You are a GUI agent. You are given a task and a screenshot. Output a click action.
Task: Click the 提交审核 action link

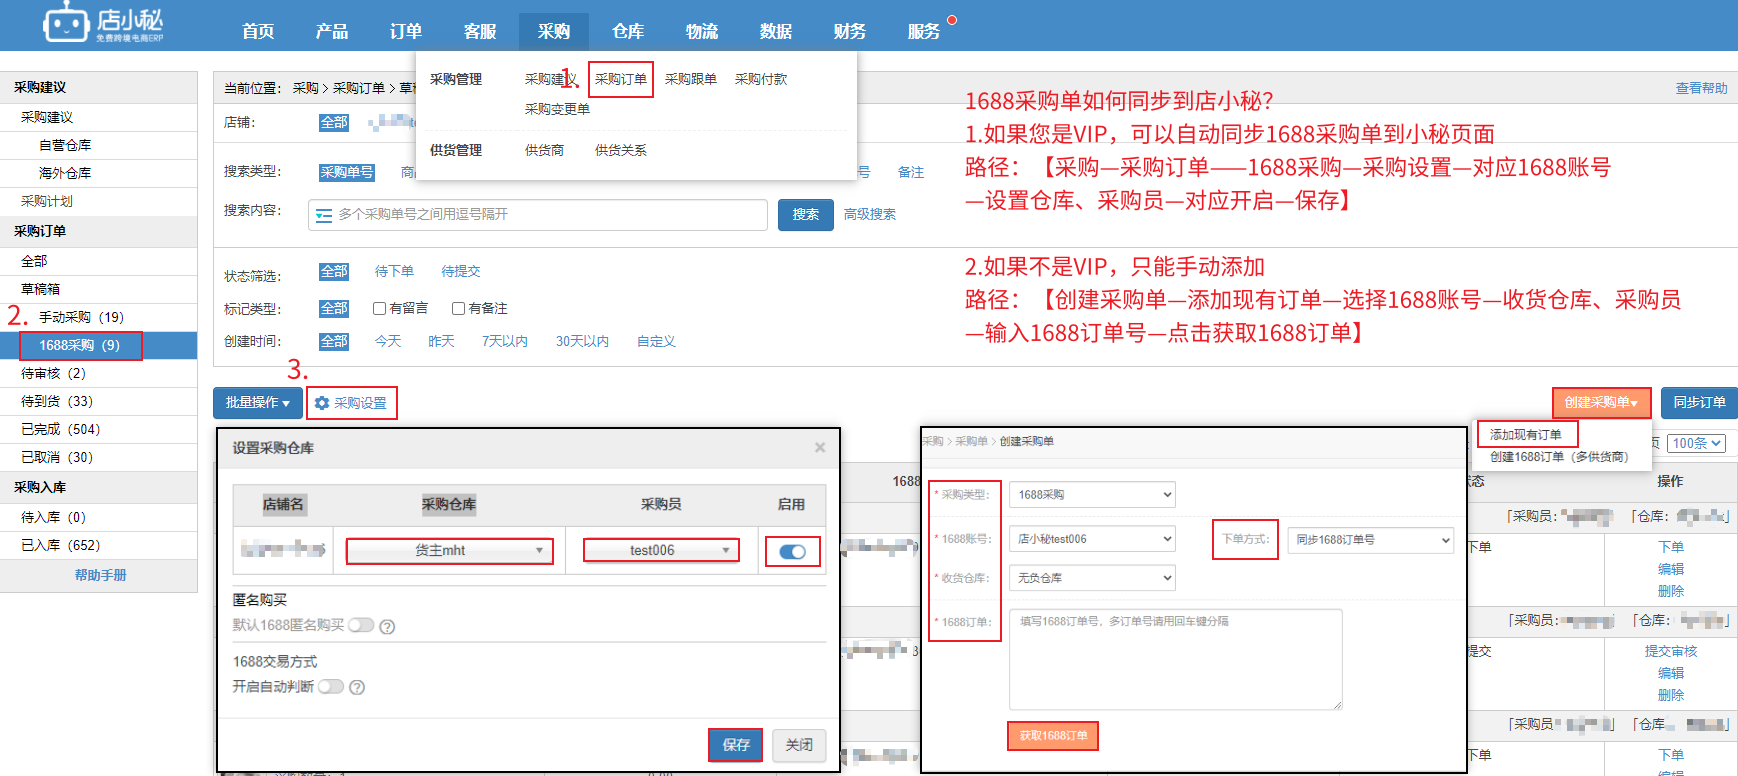[1671, 651]
